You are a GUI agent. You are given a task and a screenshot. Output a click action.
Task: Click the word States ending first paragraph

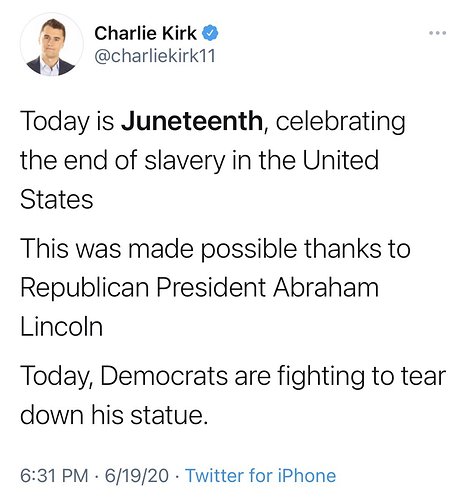tap(57, 200)
